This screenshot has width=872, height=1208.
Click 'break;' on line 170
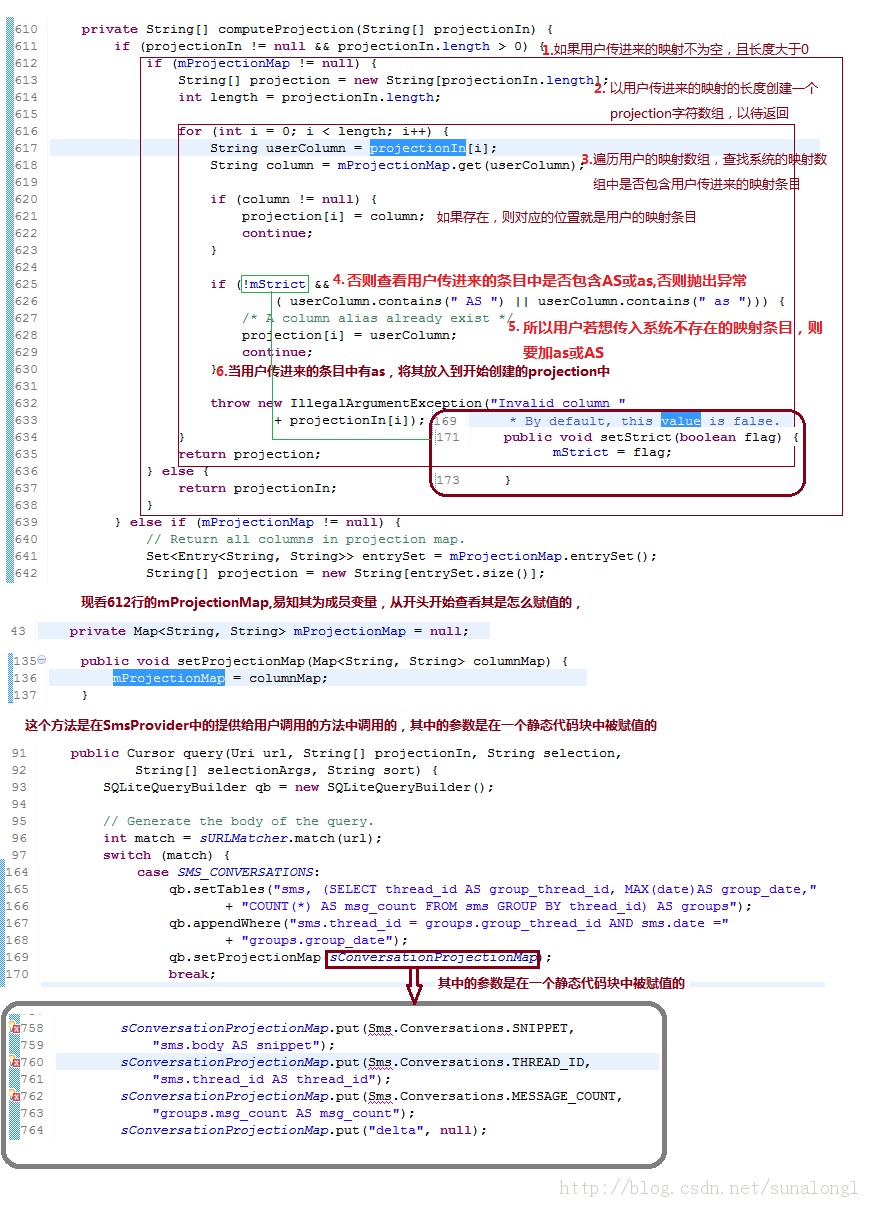[x=192, y=974]
